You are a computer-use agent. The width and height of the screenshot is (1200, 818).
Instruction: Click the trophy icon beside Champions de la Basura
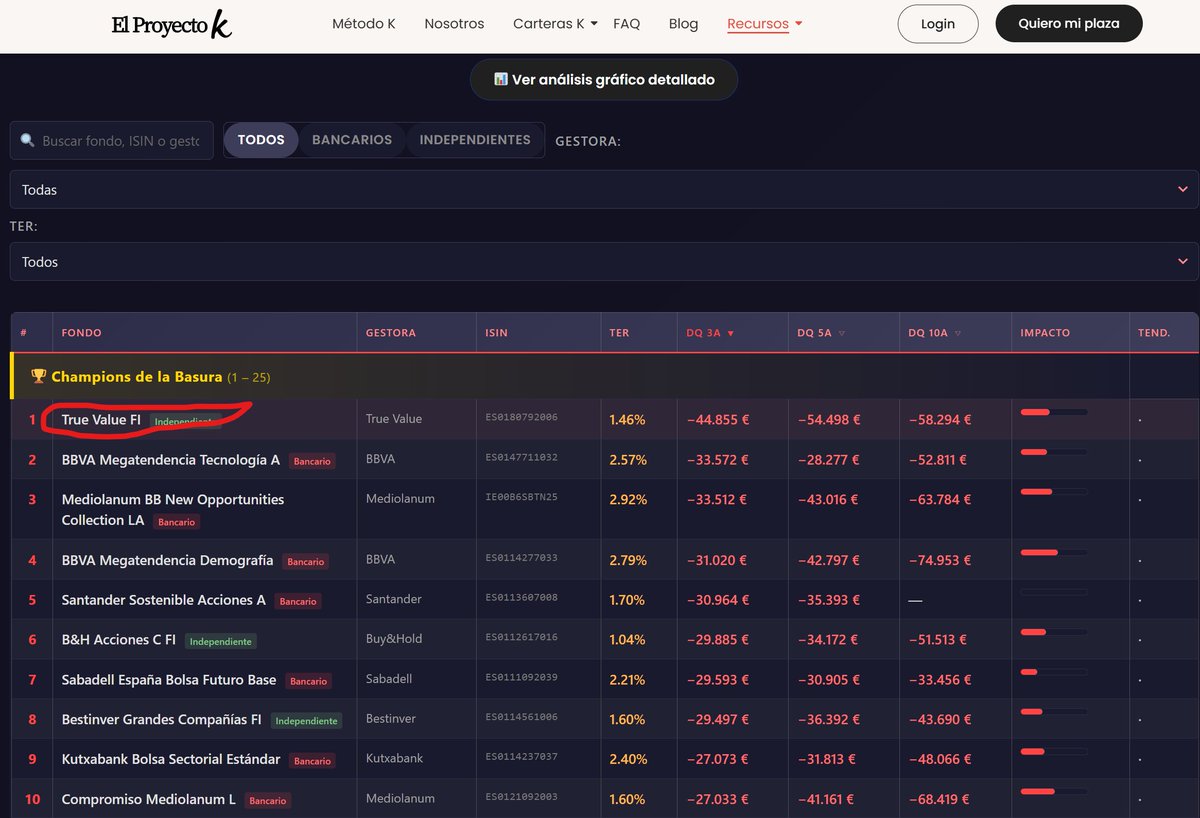pyautogui.click(x=39, y=377)
